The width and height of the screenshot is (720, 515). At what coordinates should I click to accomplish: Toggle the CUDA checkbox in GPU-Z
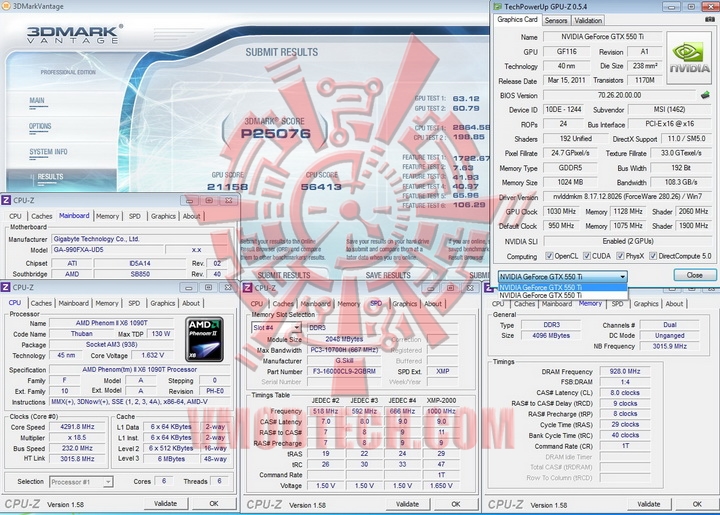[x=587, y=256]
